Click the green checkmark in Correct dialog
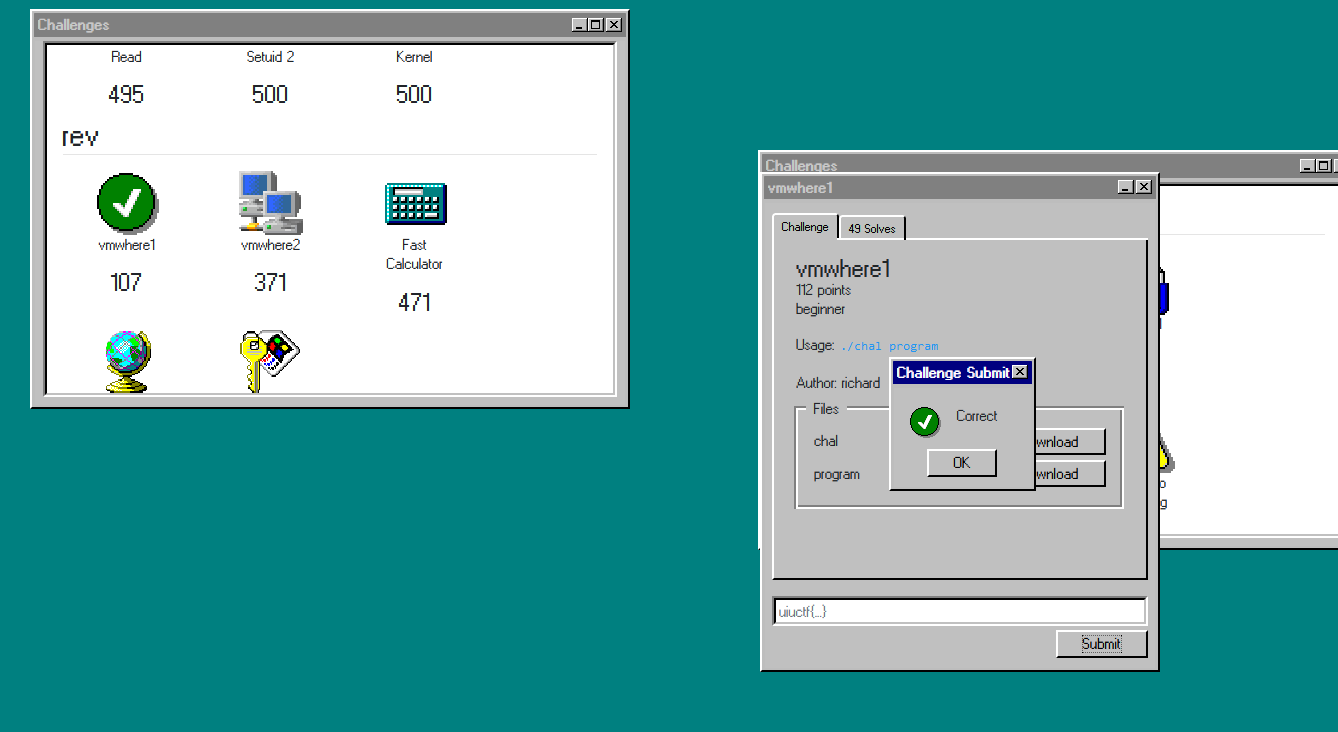Viewport: 1338px width, 732px height. pos(925,422)
